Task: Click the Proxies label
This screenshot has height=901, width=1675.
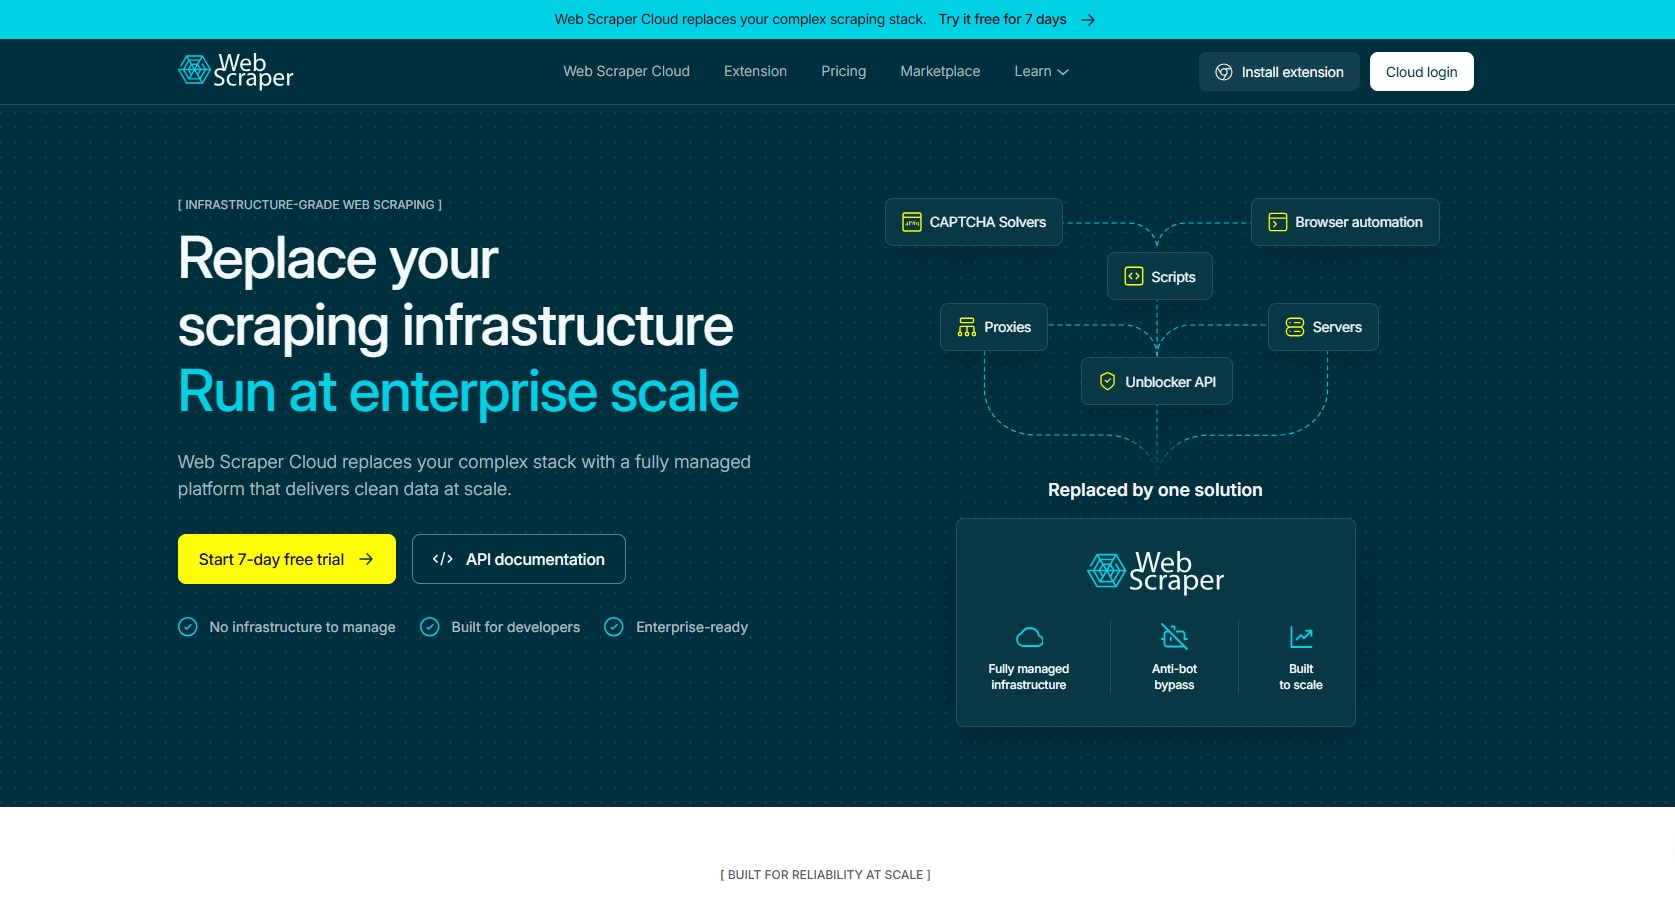Action: 1007,327
